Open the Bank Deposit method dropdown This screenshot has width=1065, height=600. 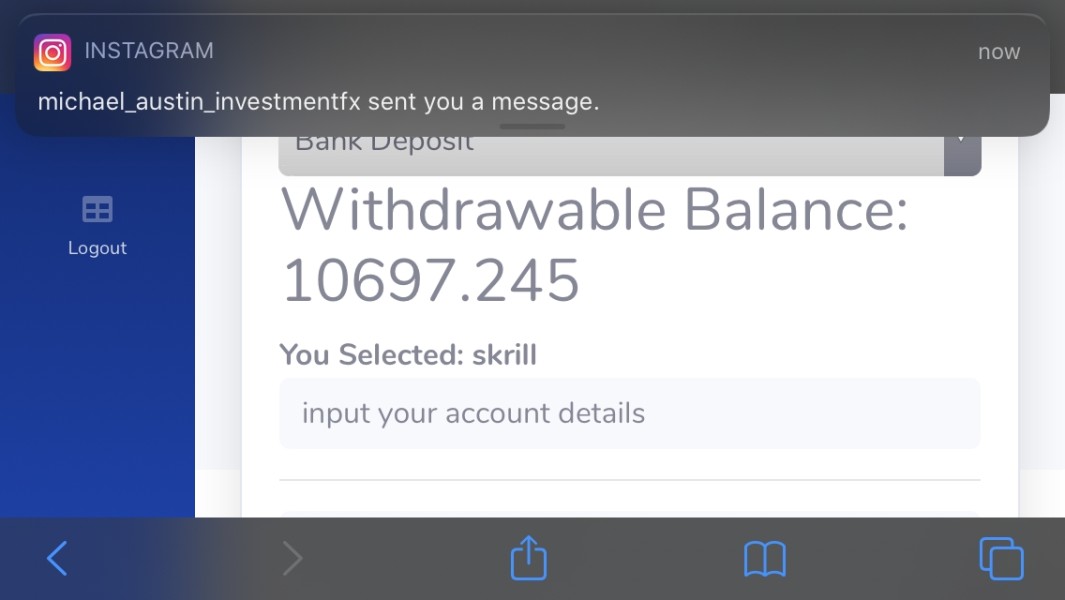click(630, 155)
